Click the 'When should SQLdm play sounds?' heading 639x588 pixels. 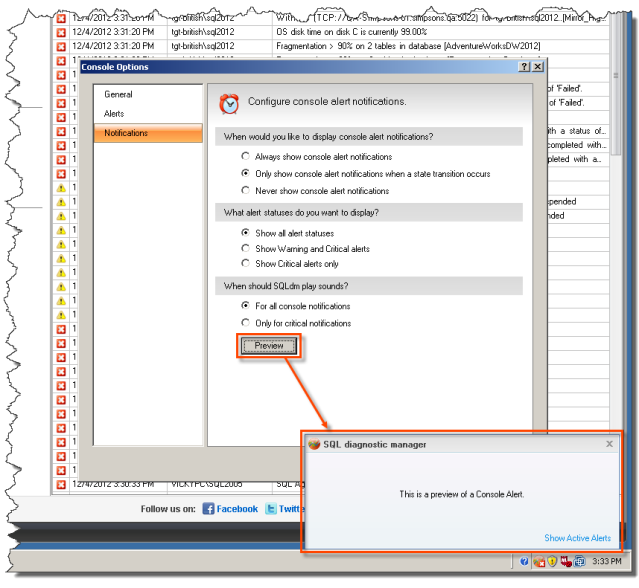[286, 286]
